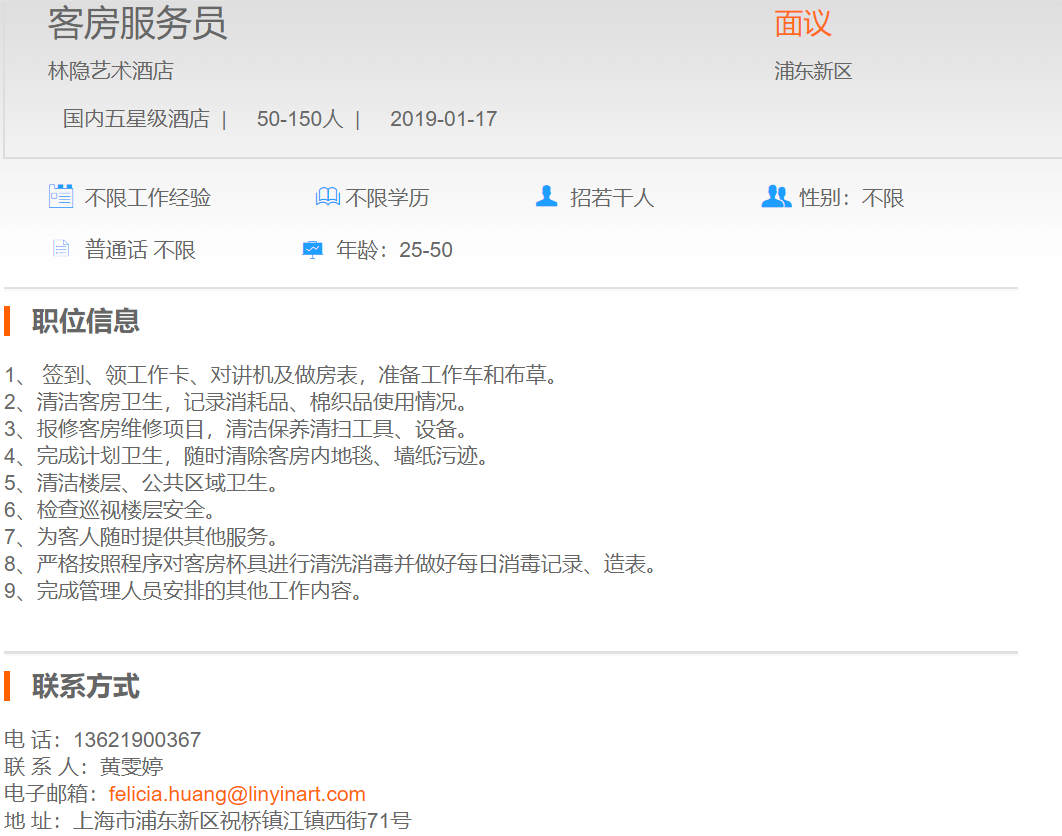Click the document icon beside 普通话
Image resolution: width=1062 pixels, height=836 pixels.
tap(61, 249)
